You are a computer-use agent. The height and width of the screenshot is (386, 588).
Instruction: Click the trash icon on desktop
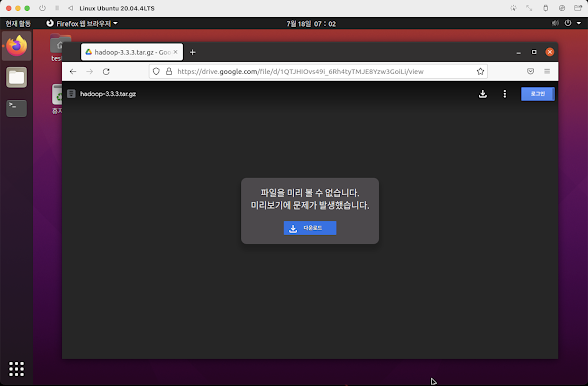point(57,95)
